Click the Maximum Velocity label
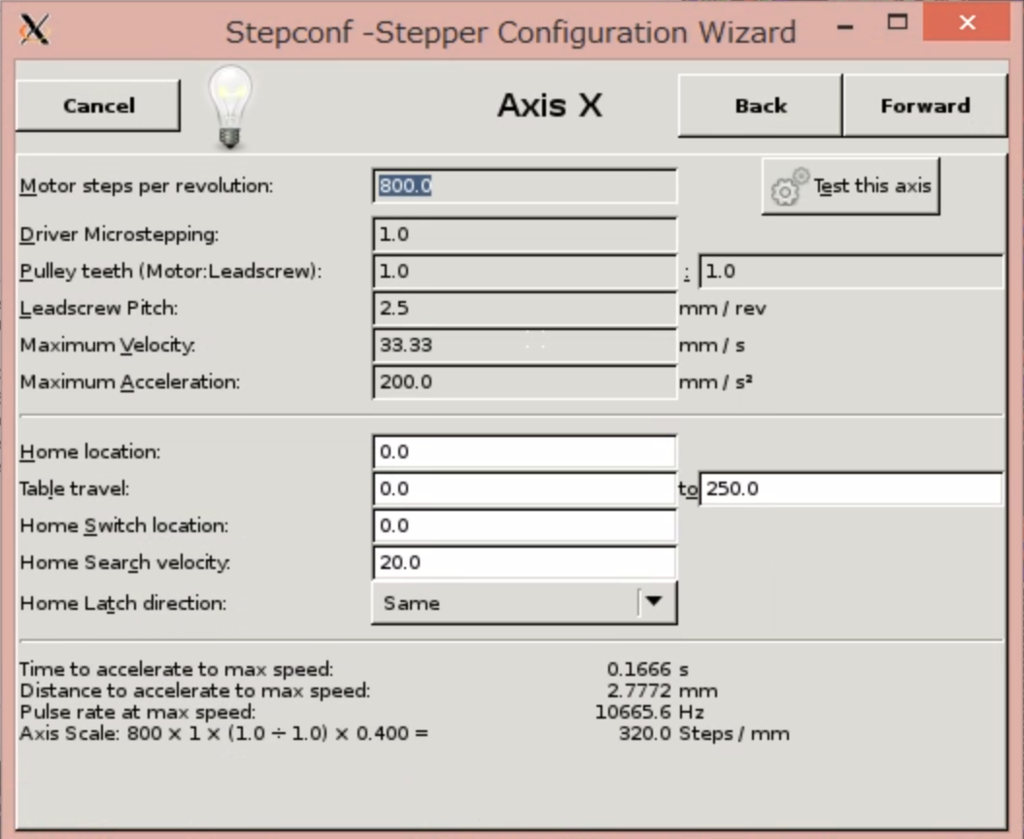 [107, 345]
